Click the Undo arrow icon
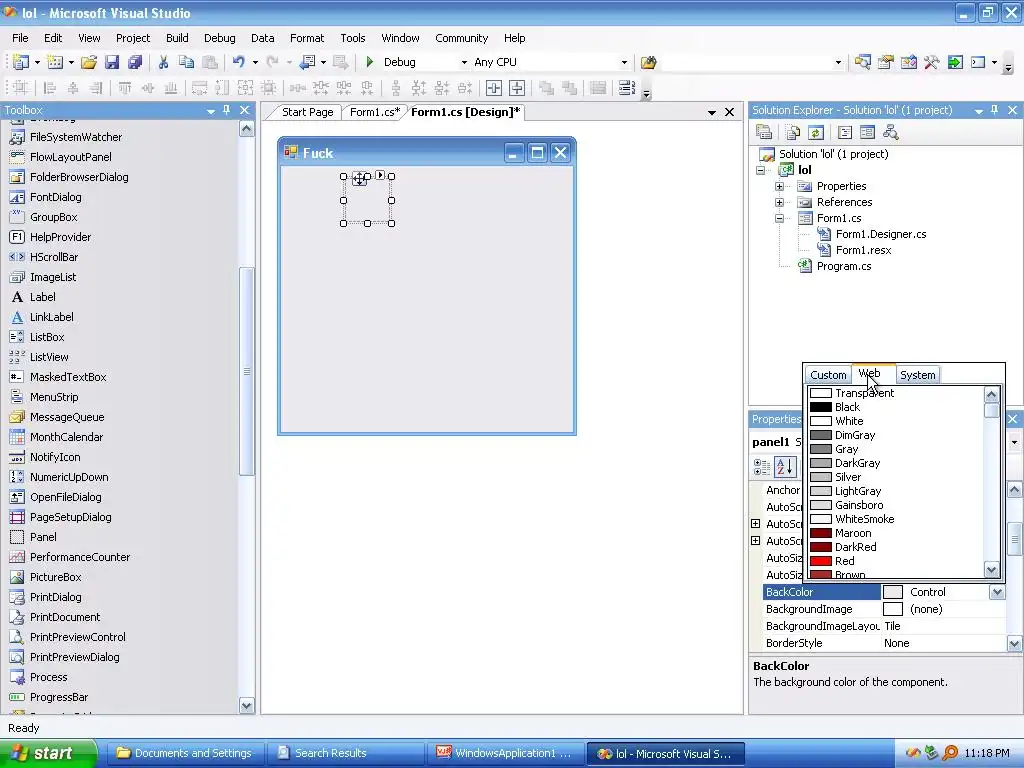1024x768 pixels. click(239, 62)
